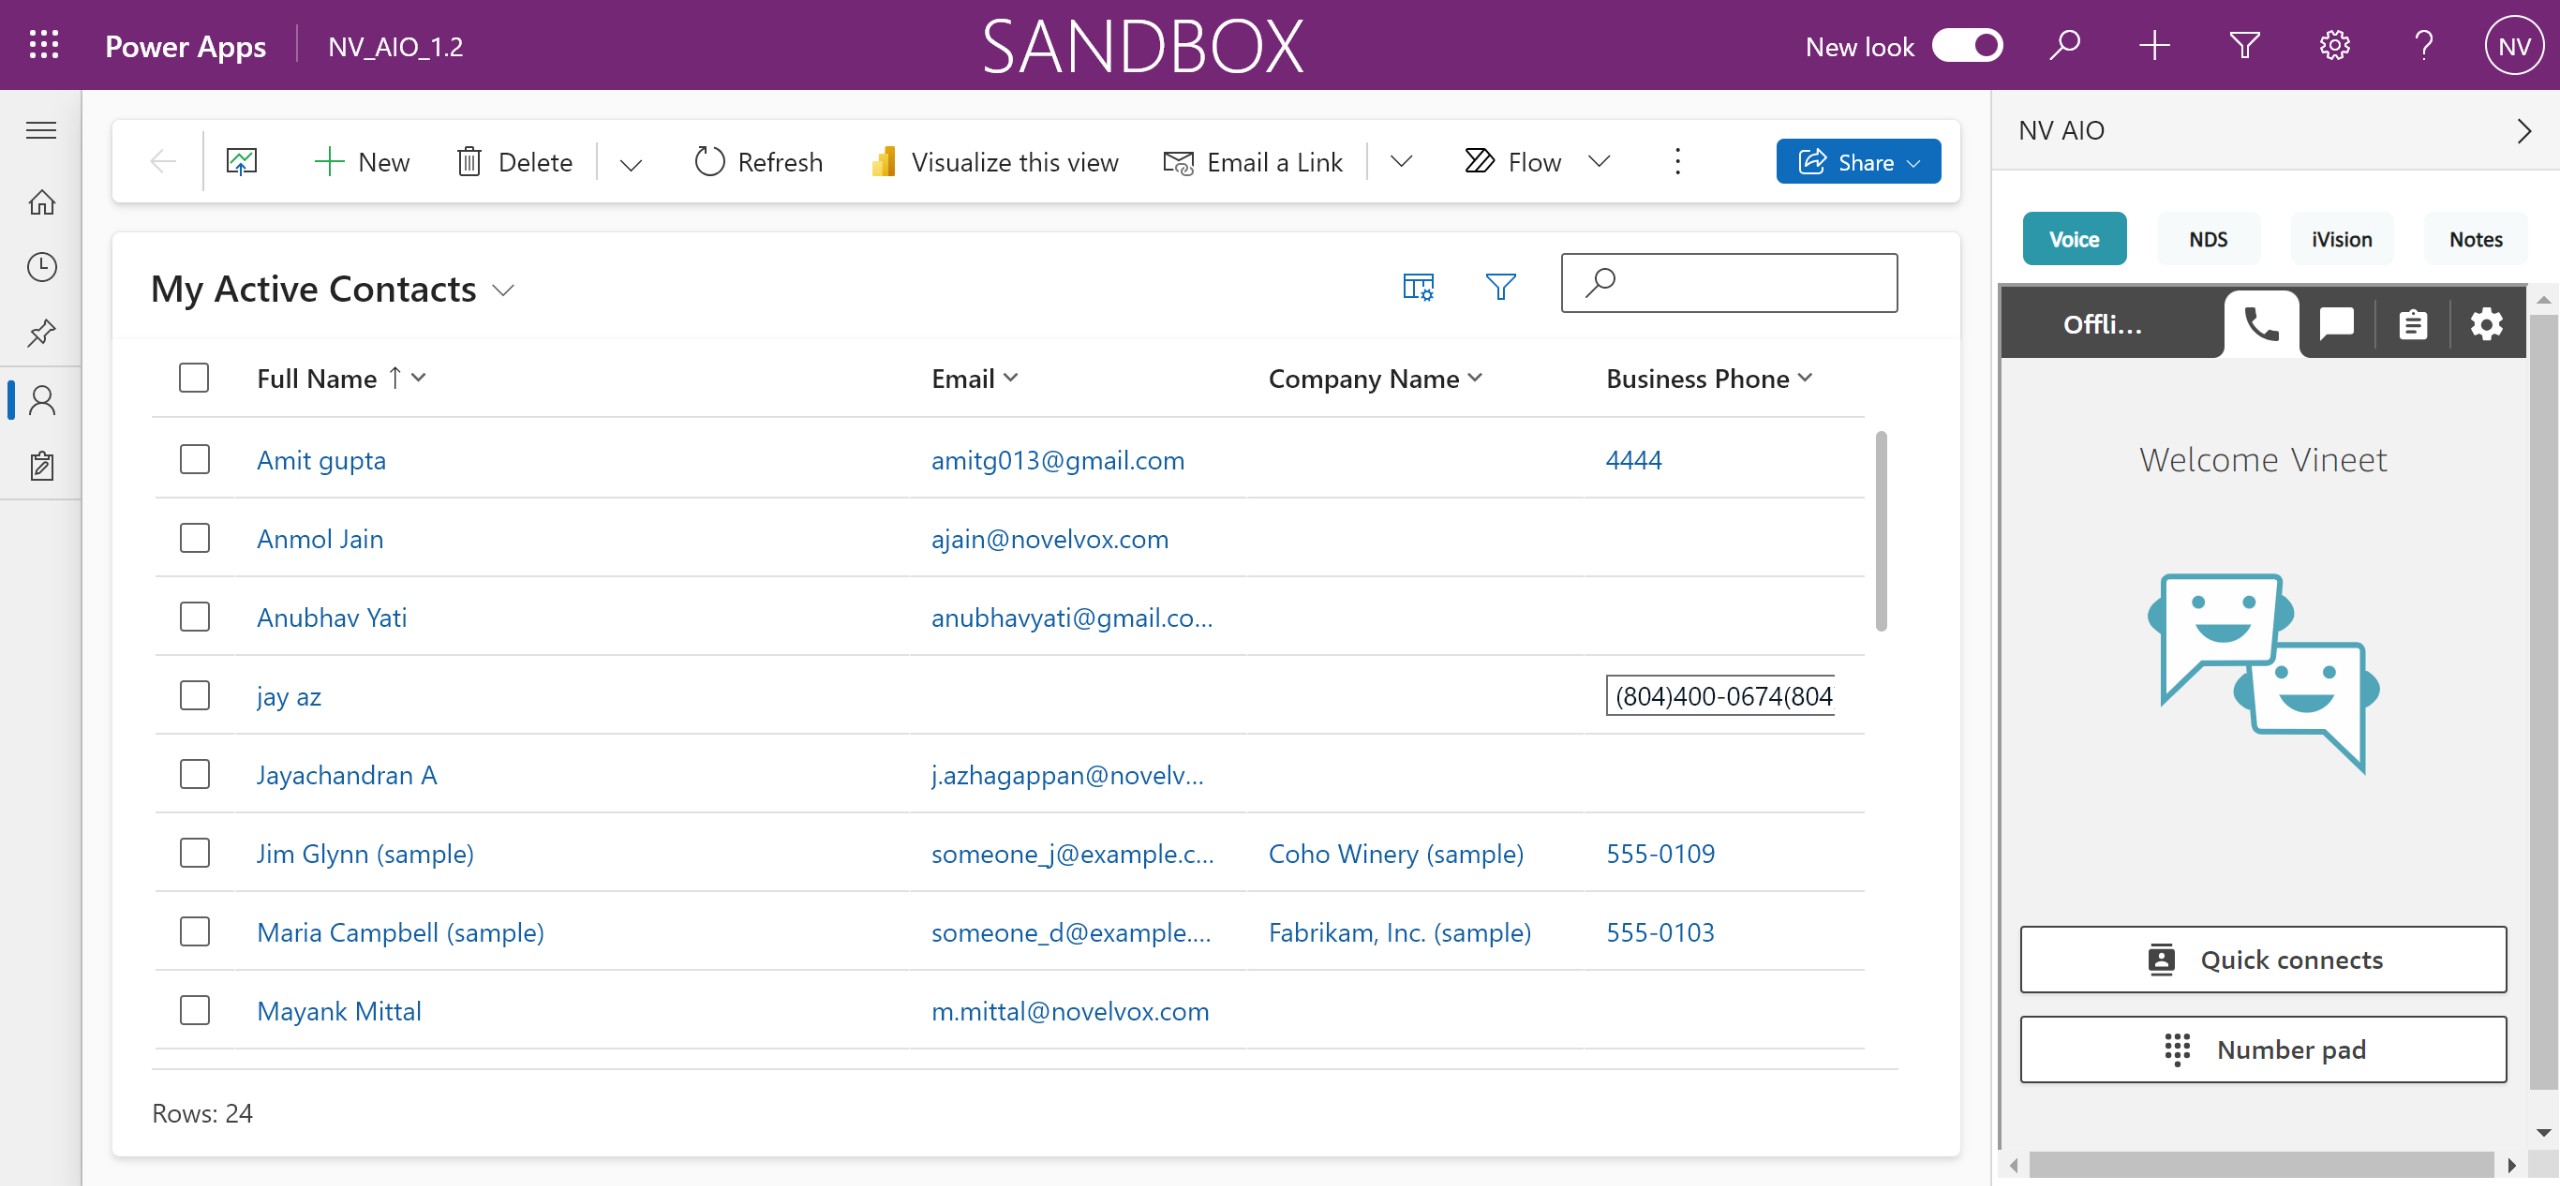This screenshot has height=1186, width=2560.
Task: Toggle the New look switch
Action: coord(1966,46)
